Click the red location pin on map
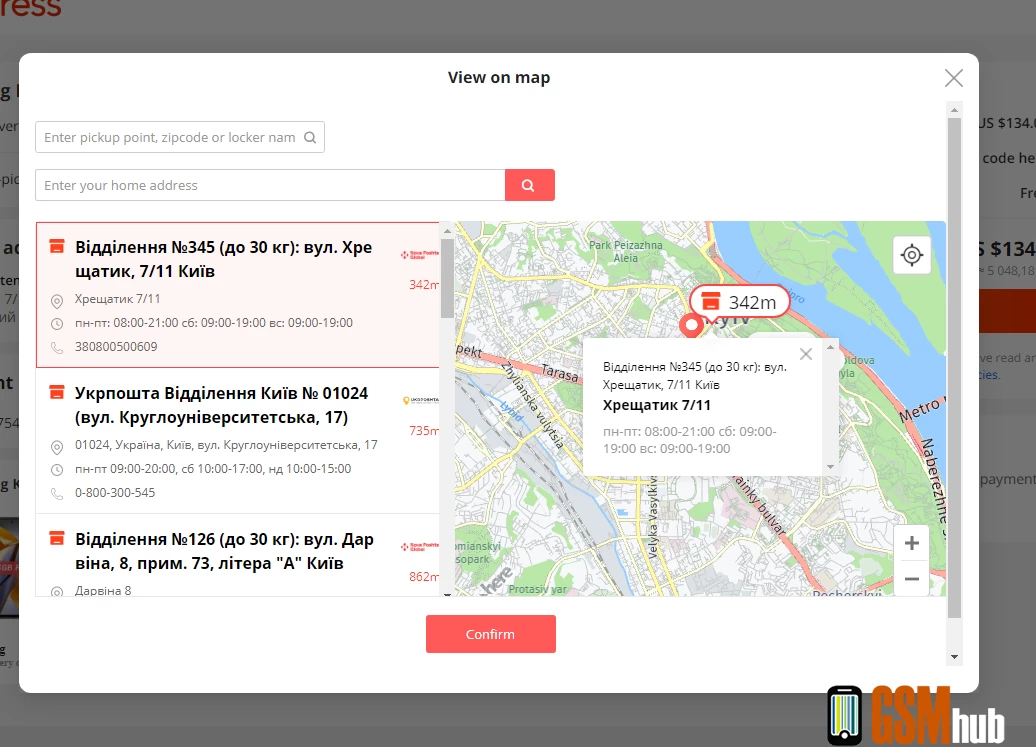1036x747 pixels. pos(689,325)
